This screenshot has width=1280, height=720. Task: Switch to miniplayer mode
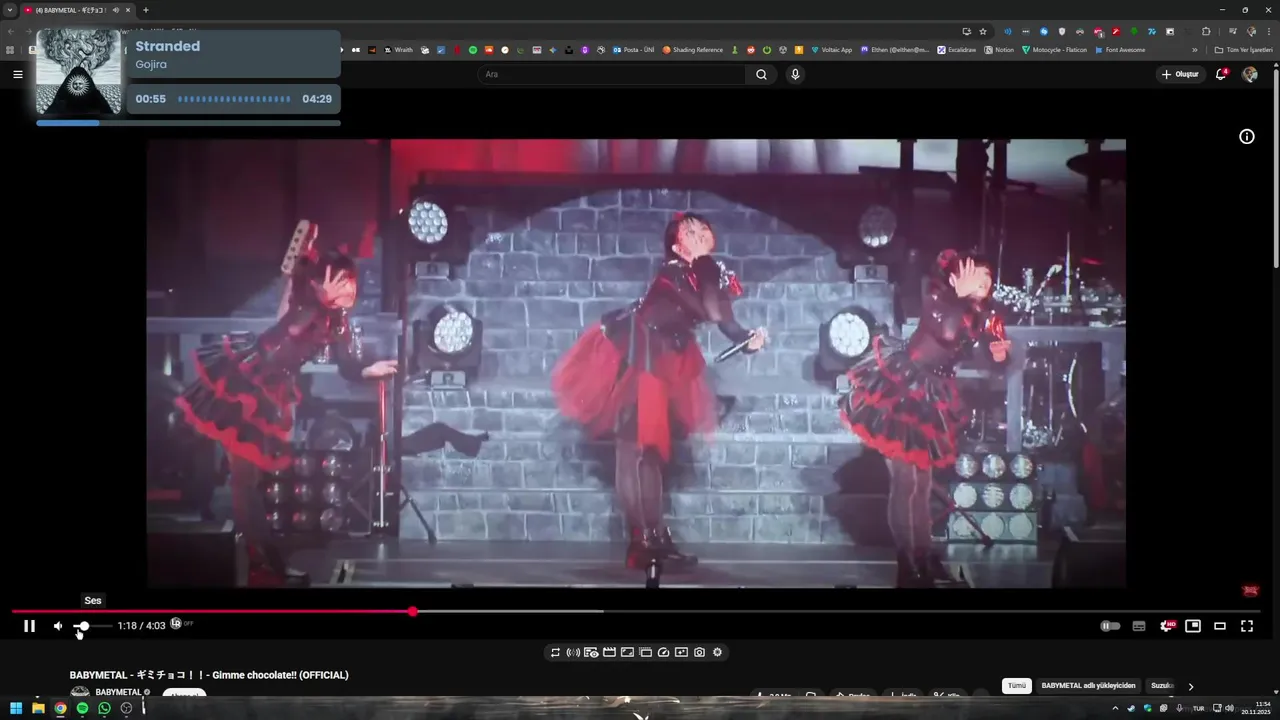(1193, 626)
